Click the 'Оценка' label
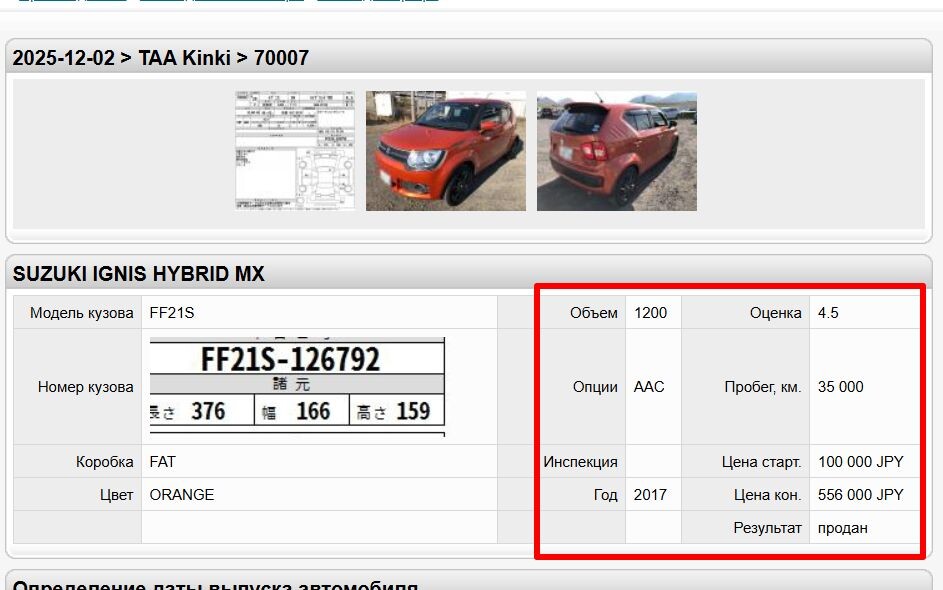 coord(775,313)
